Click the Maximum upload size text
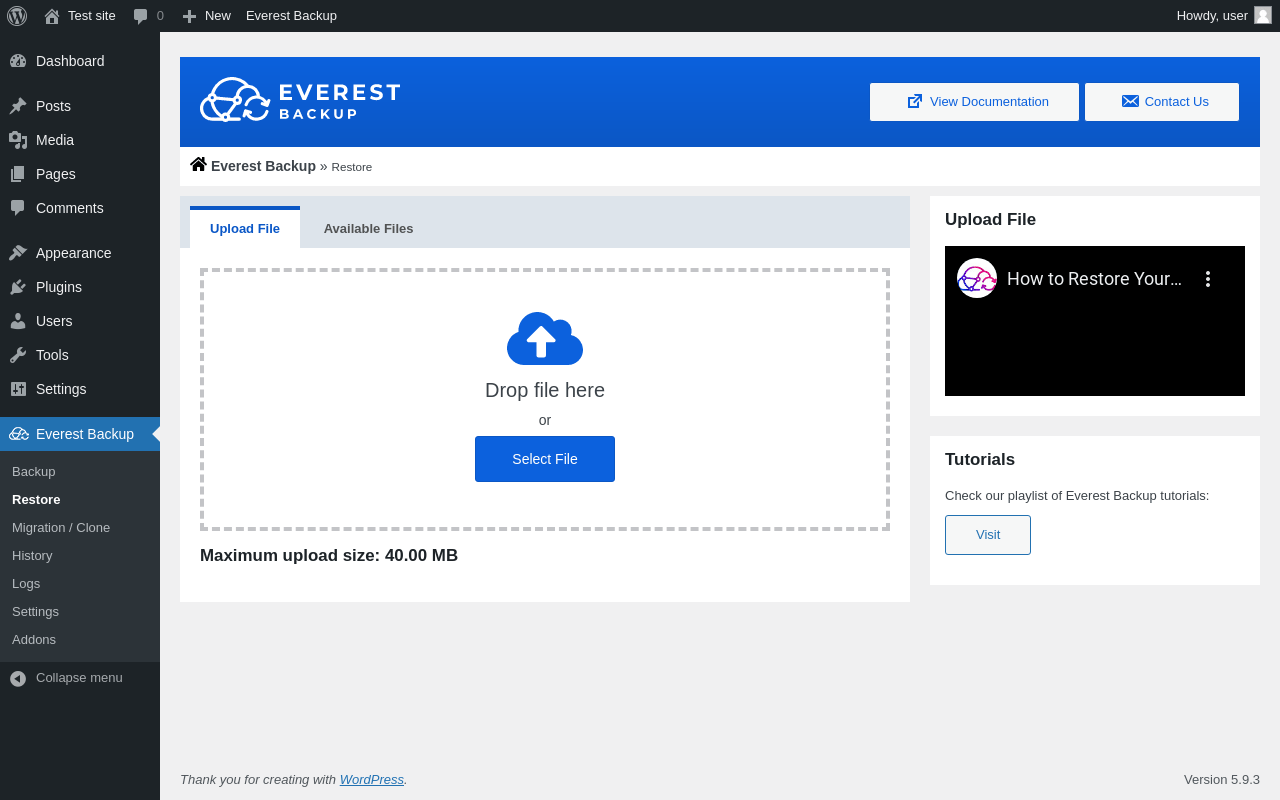Screen dimensions: 1280x800 click(329, 556)
